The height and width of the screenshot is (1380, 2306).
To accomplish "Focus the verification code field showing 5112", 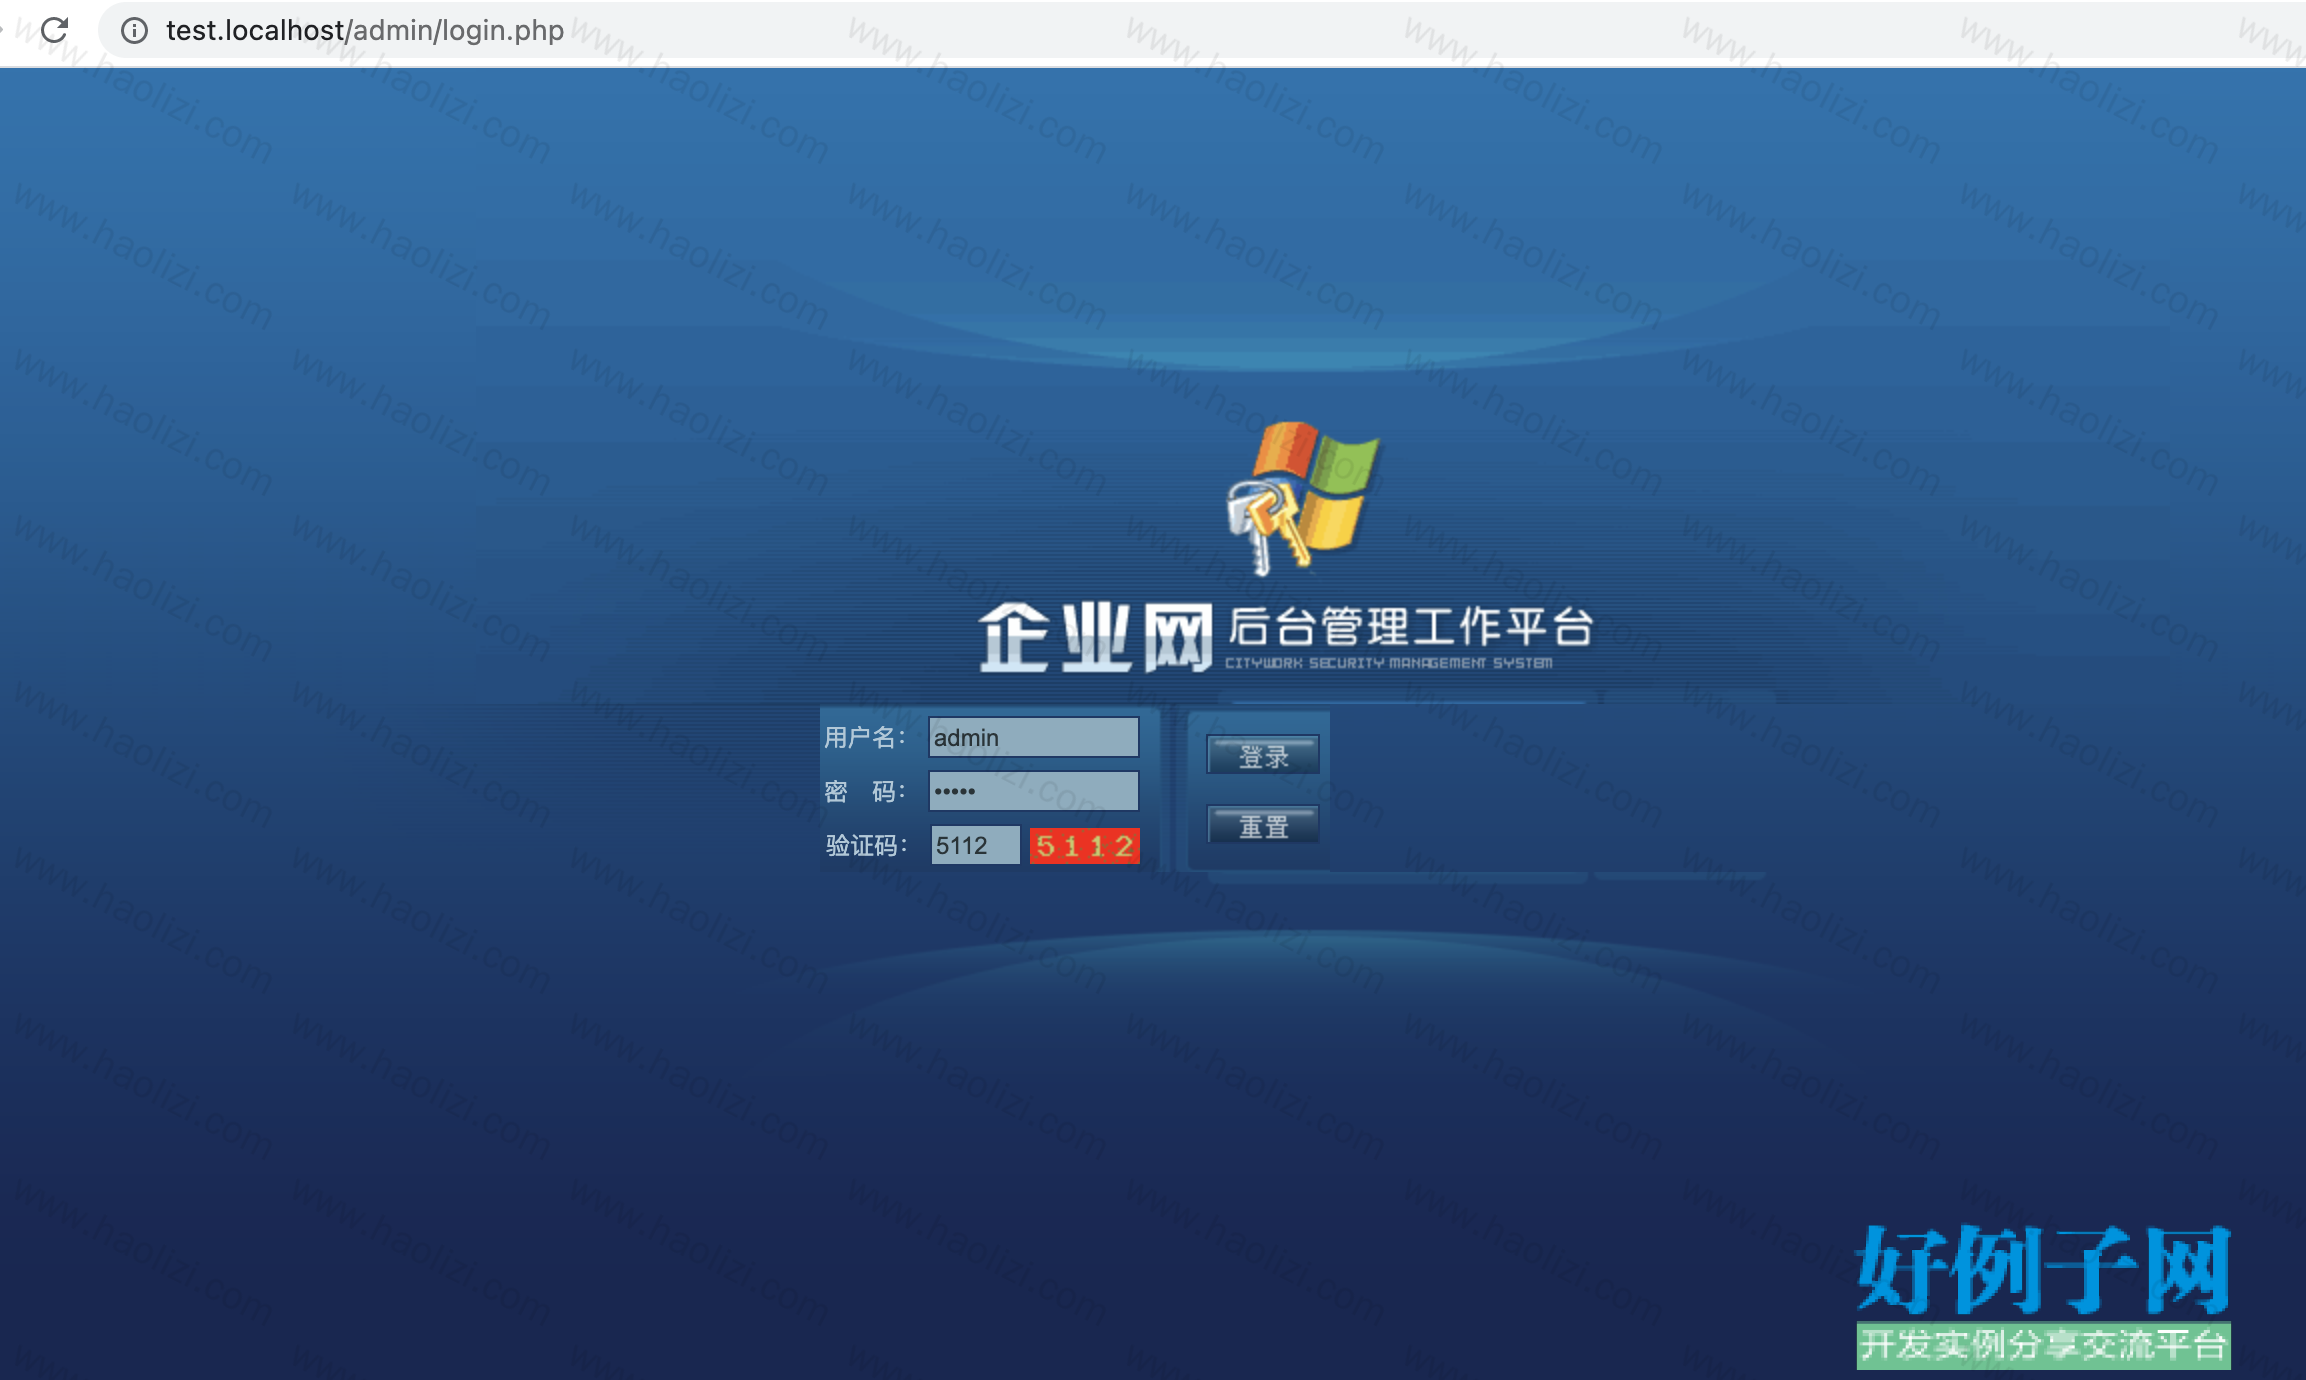I will coord(975,846).
